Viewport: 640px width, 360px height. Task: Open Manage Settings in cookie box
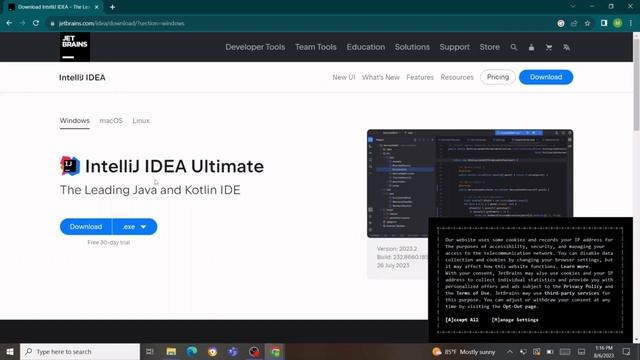(515, 320)
